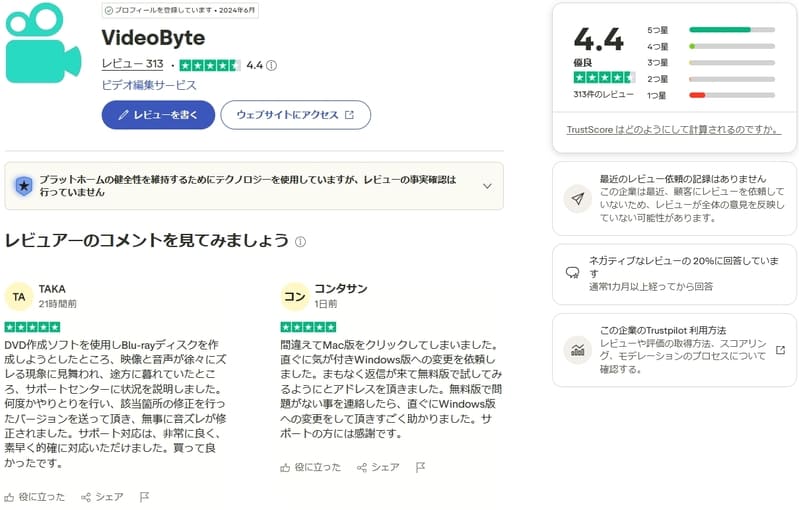Click the five-star rating on コンタサン's review
The width and height of the screenshot is (799, 510).
pyautogui.click(x=308, y=327)
